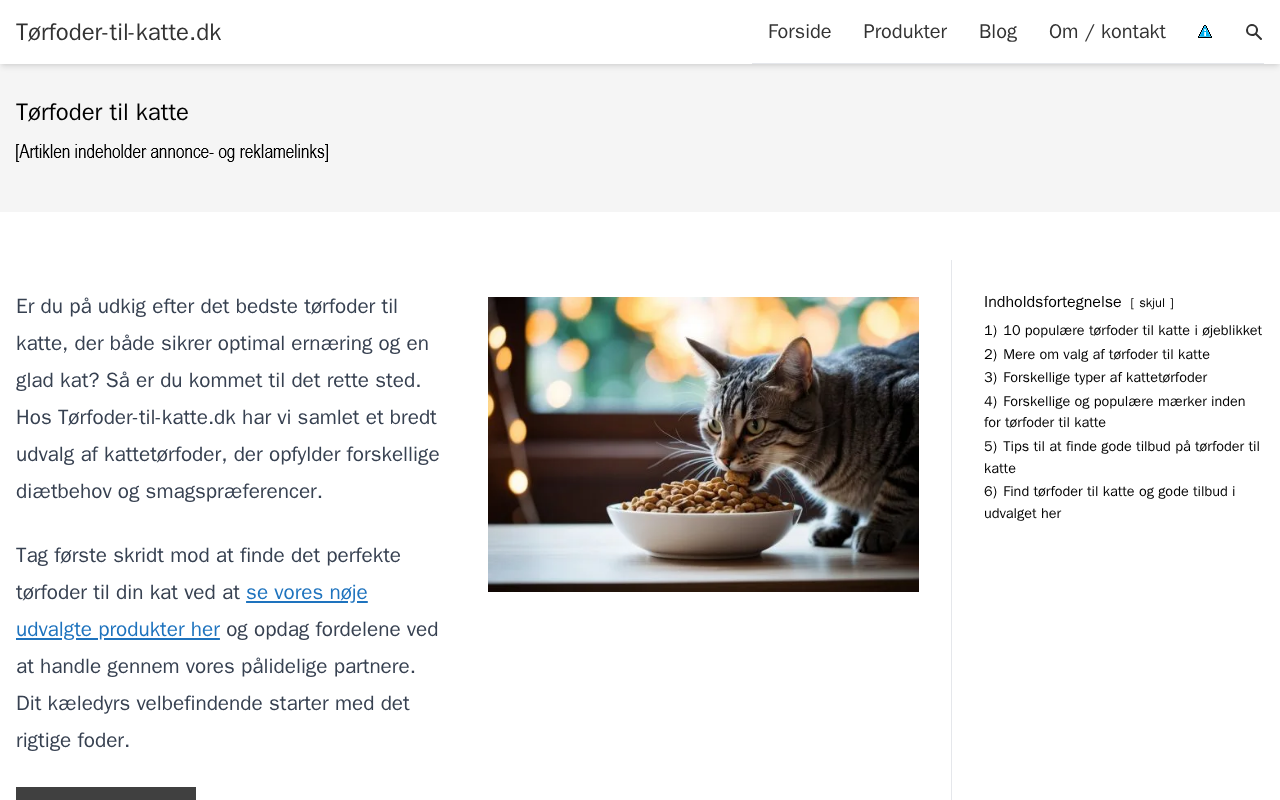Viewport: 1280px width, 800px height.
Task: Open 'Mere om valg af tørfoder til katte'
Action: (x=1106, y=355)
